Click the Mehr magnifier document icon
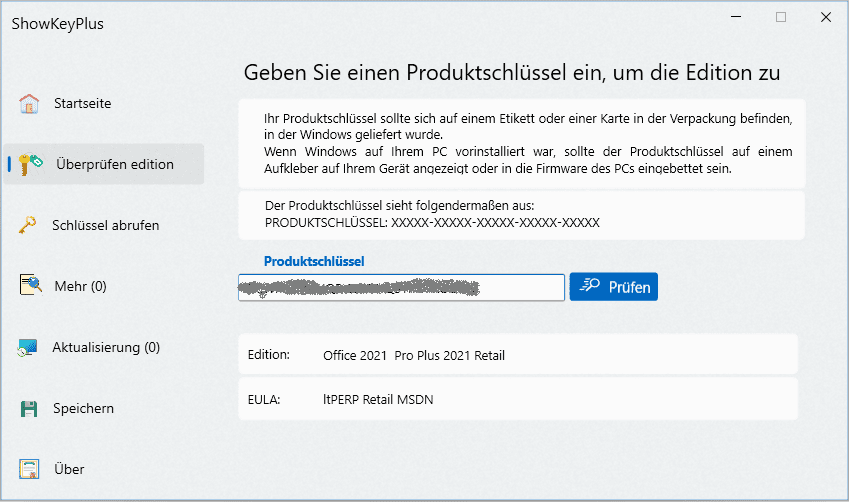 (31, 285)
